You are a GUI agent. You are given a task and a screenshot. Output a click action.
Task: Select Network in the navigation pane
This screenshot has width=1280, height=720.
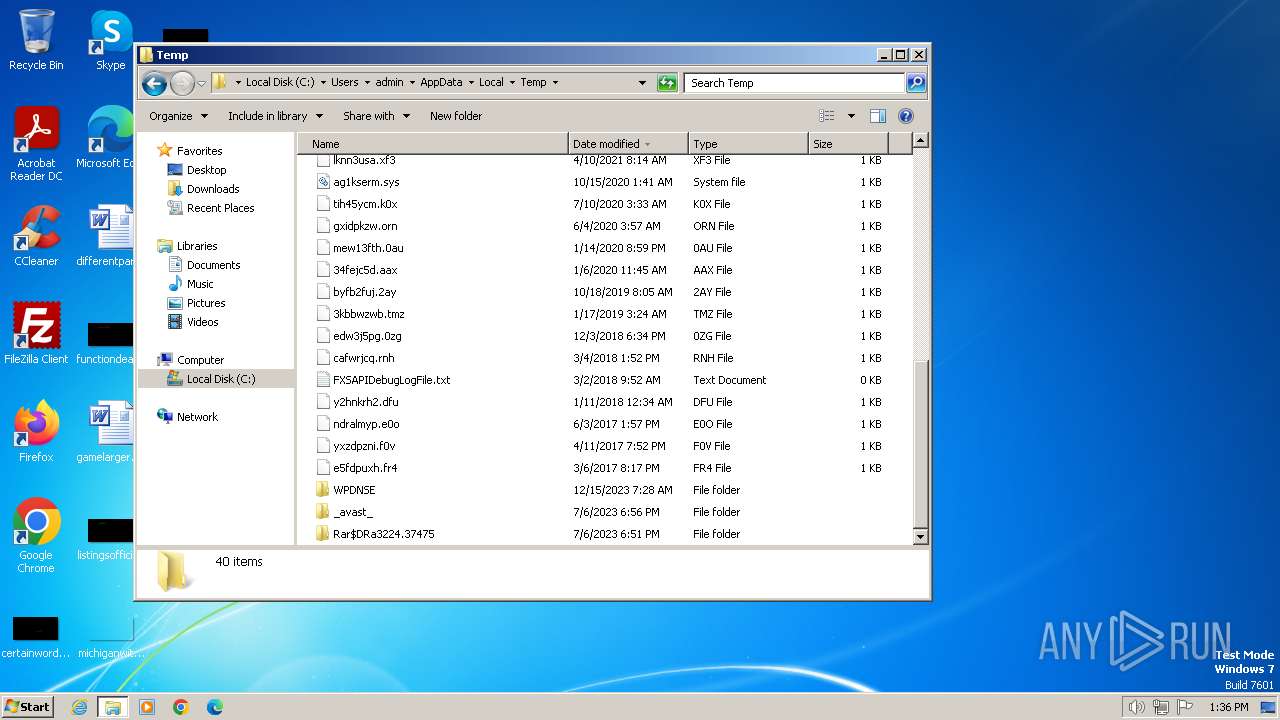[x=197, y=417]
